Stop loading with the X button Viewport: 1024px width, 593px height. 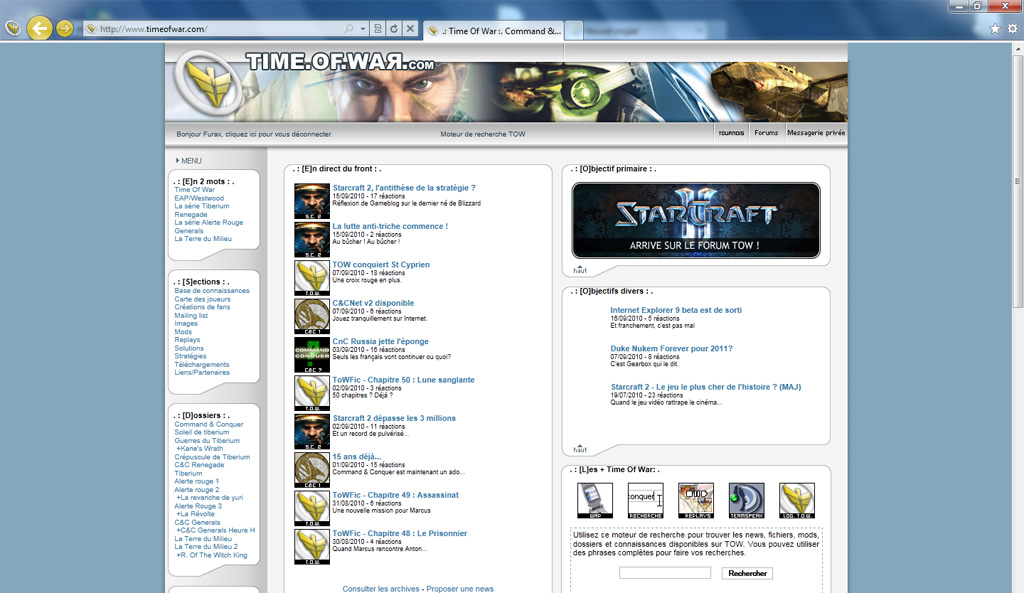pos(410,29)
